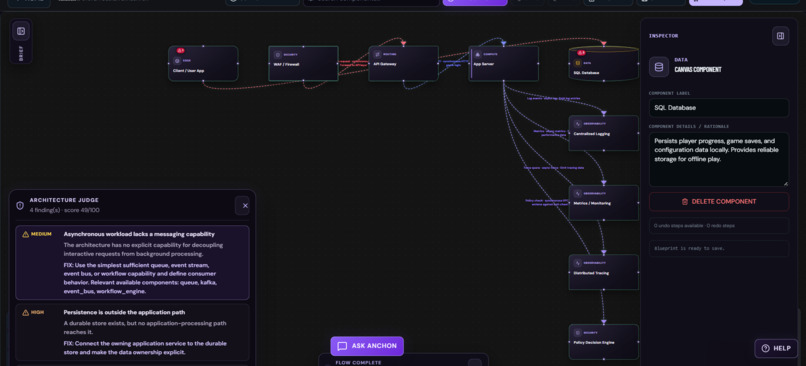Image resolution: width=806 pixels, height=366 pixels.
Task: Select the Policy Decision Engine node
Action: tap(603, 341)
